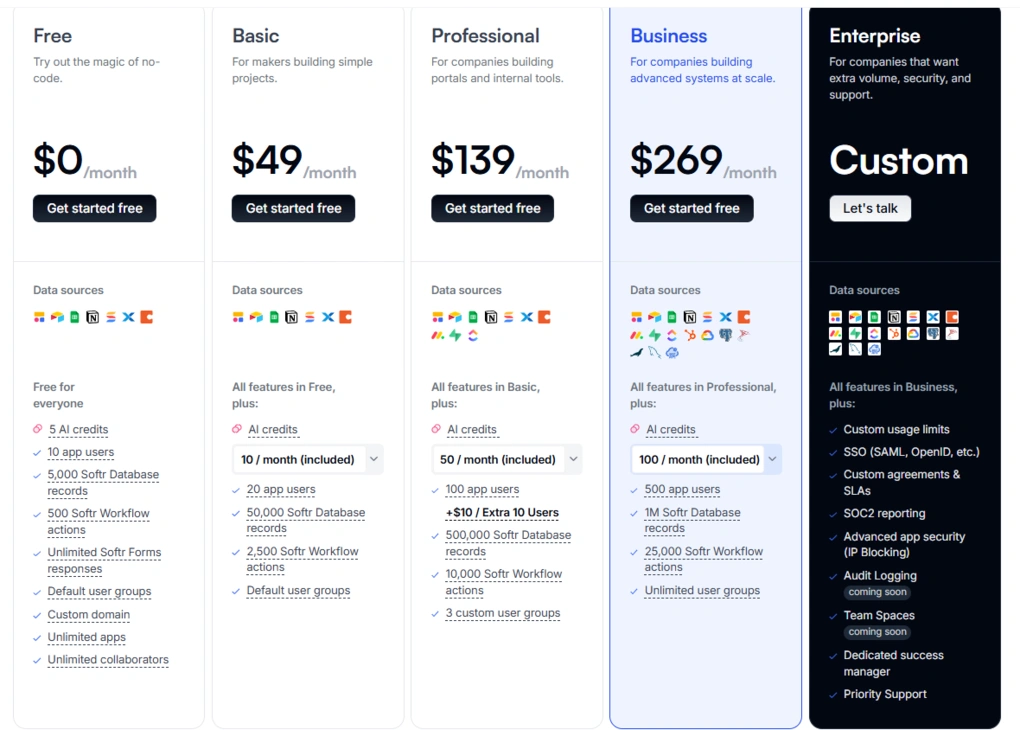Image resolution: width=1020 pixels, height=730 pixels.
Task: Open the 5 AI credits link in Free plan
Action: (x=78, y=429)
